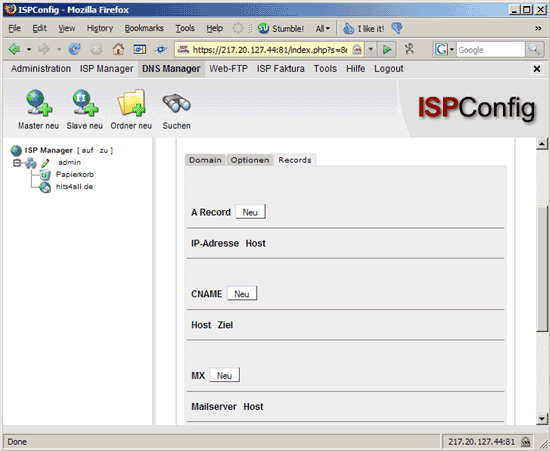Create a folder with Ordner neu icon
The image size is (550, 451).
[131, 103]
